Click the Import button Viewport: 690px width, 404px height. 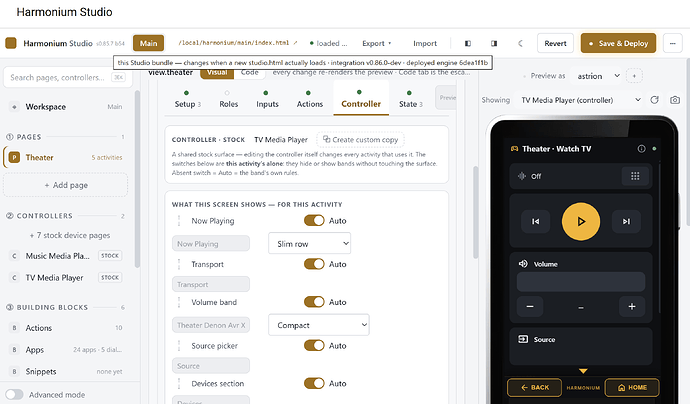coord(425,43)
